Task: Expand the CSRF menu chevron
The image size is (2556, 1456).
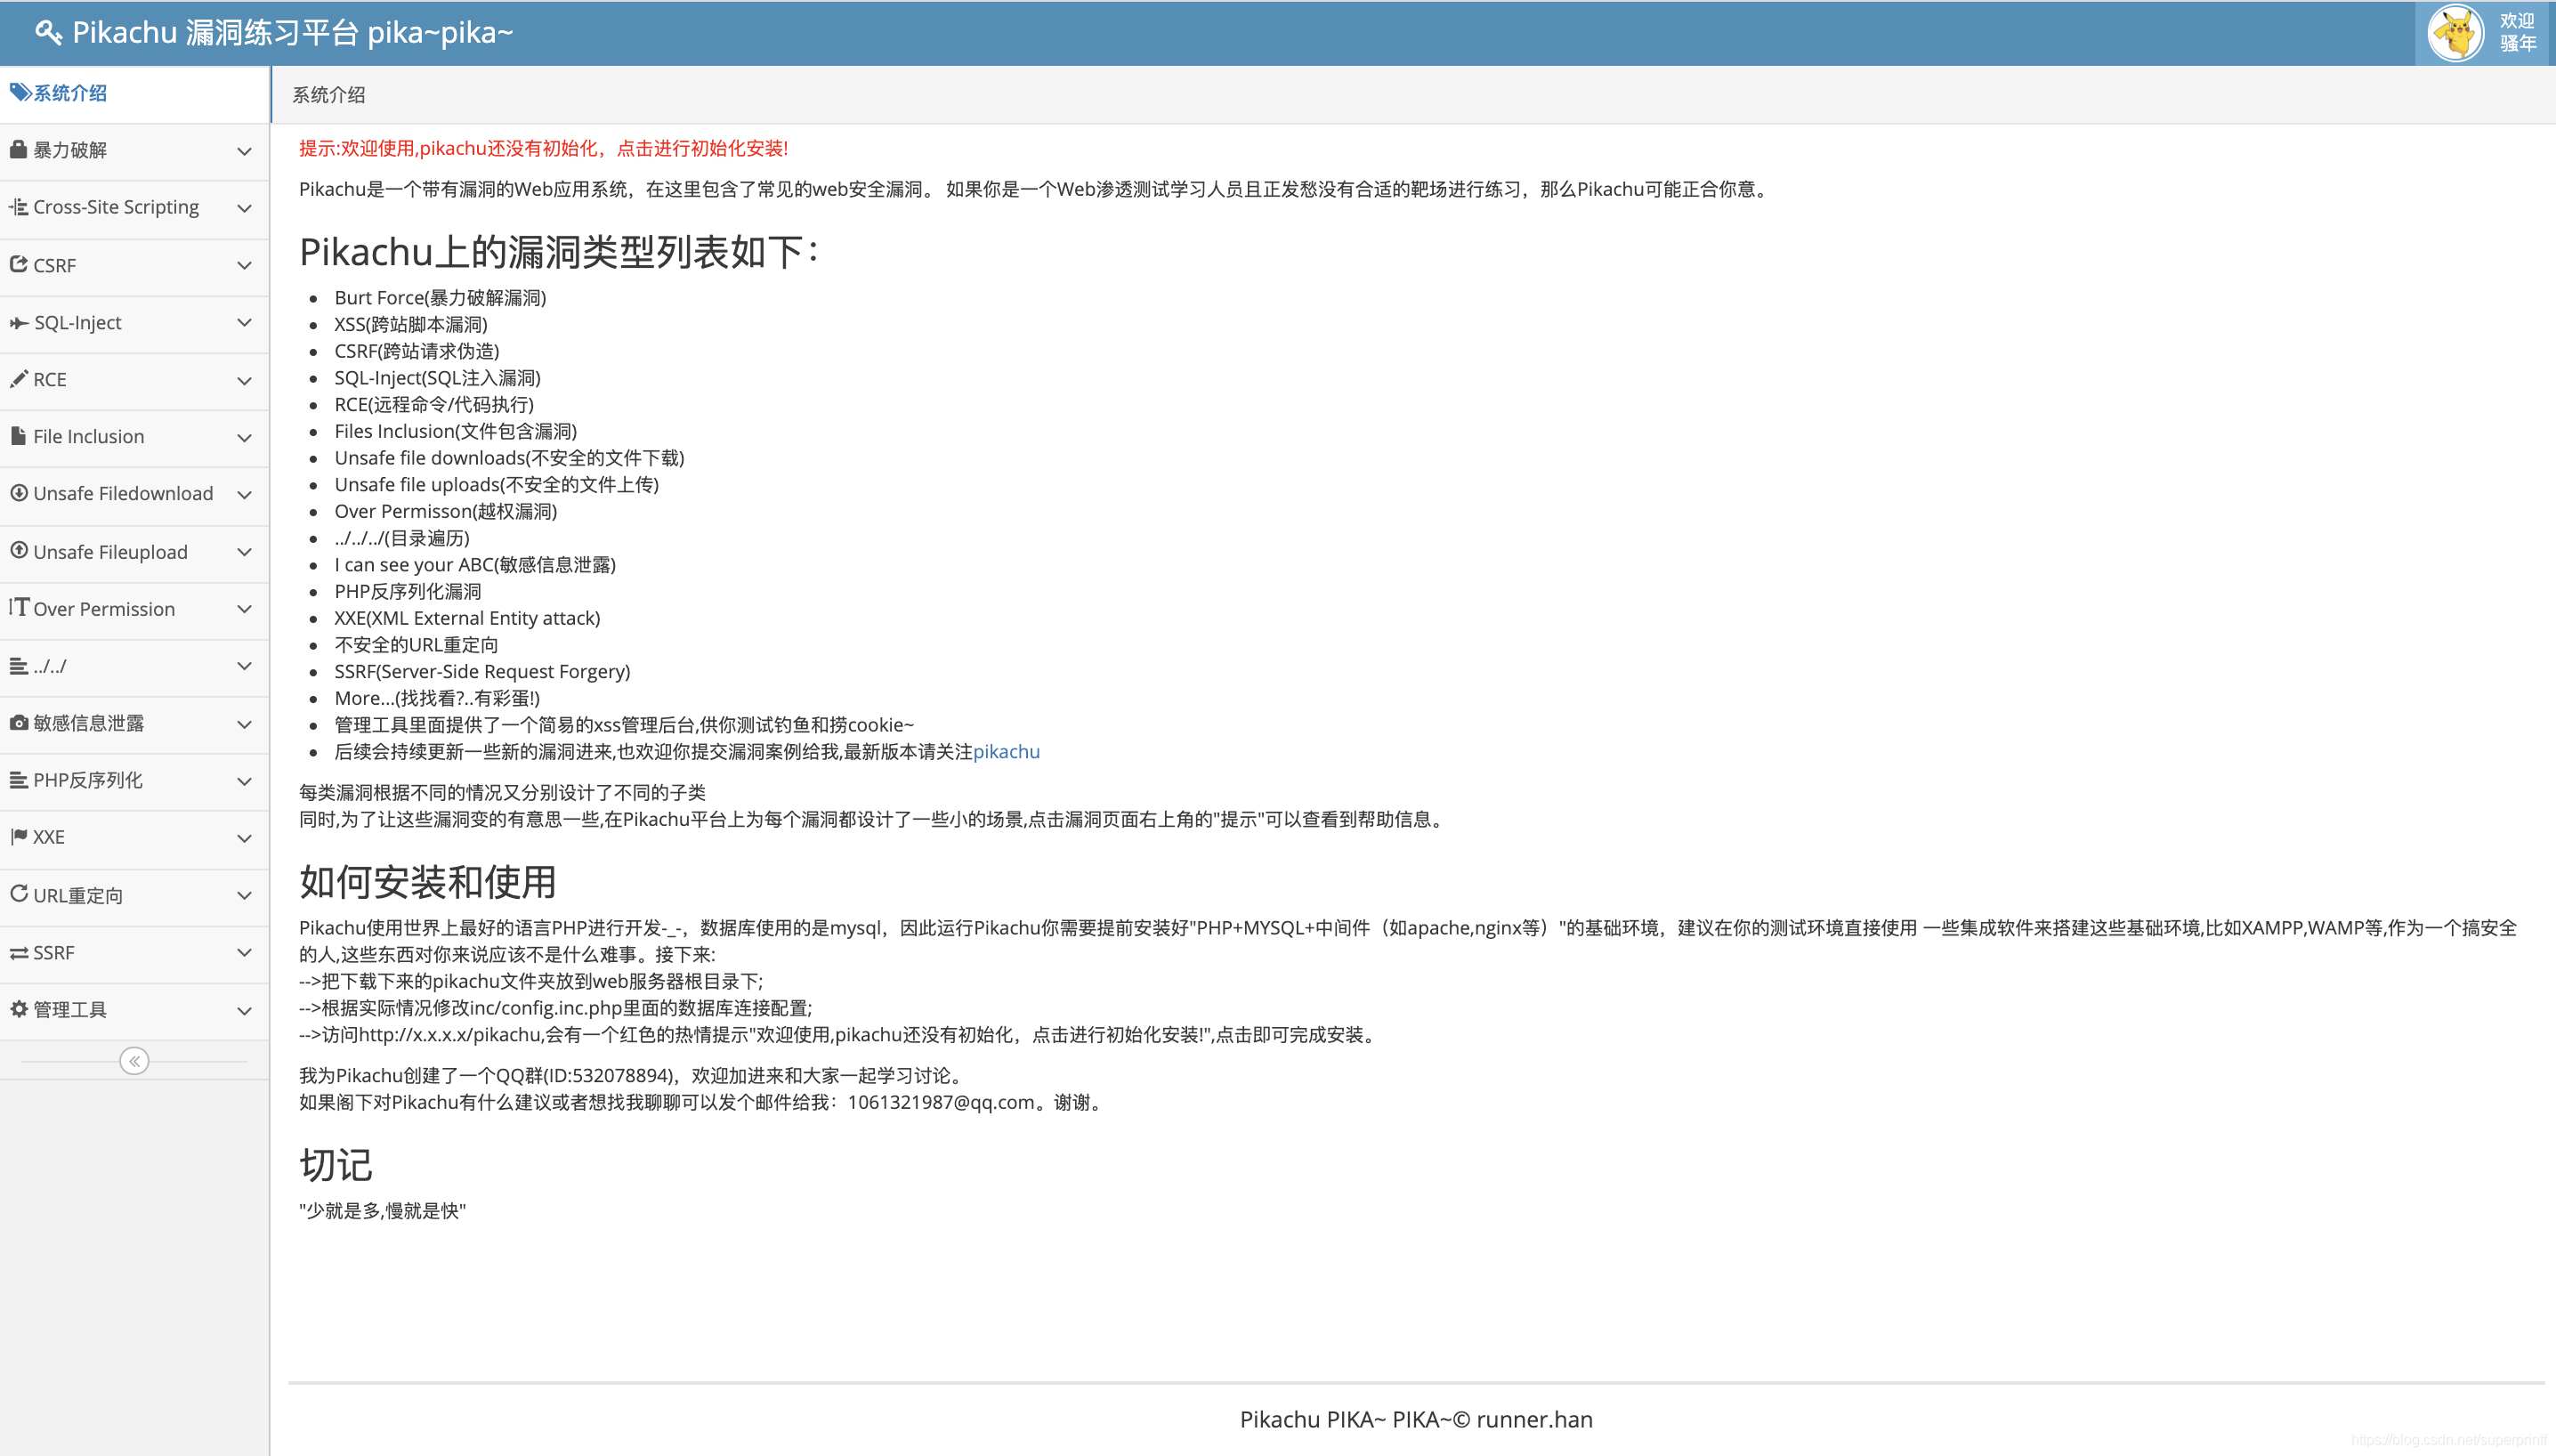Action: pos(244,265)
